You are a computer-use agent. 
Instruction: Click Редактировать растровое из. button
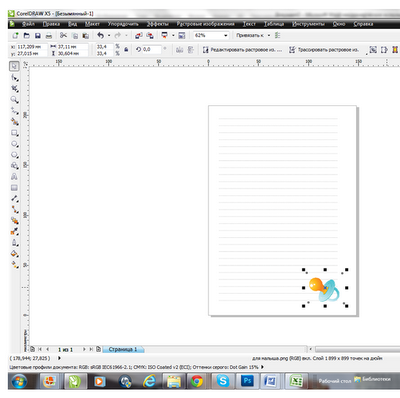(242, 50)
